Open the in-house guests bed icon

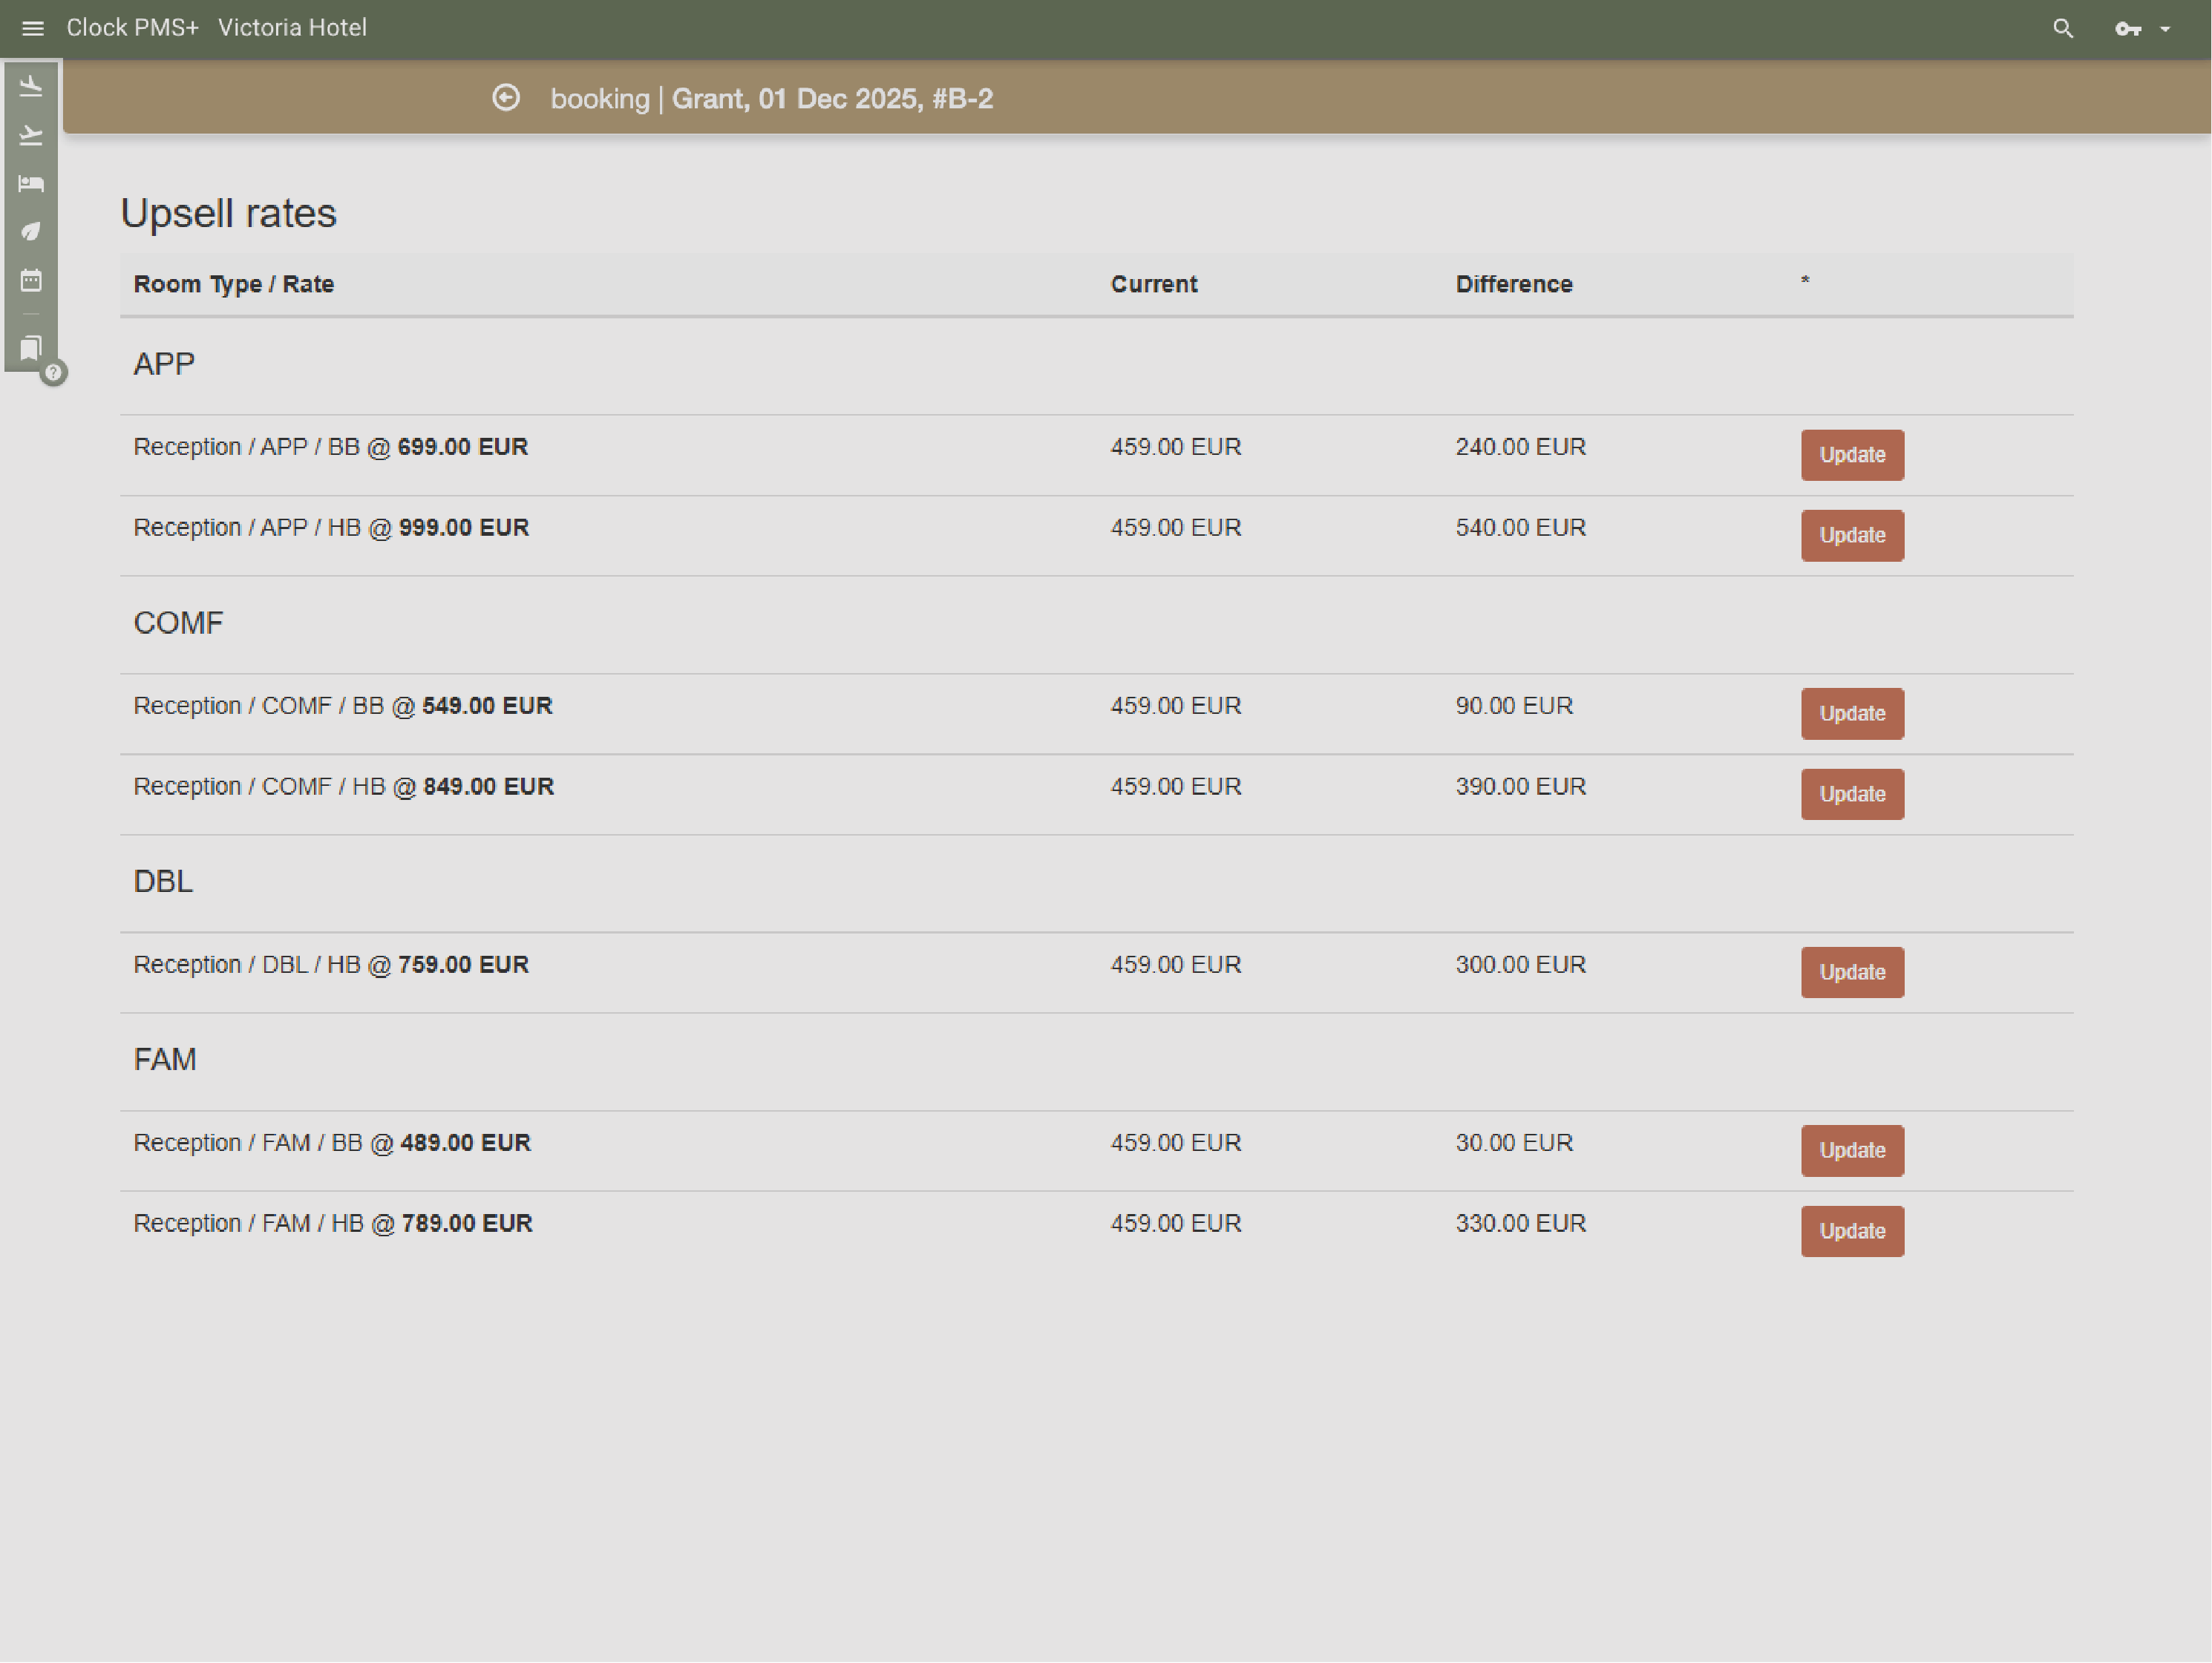point(31,183)
